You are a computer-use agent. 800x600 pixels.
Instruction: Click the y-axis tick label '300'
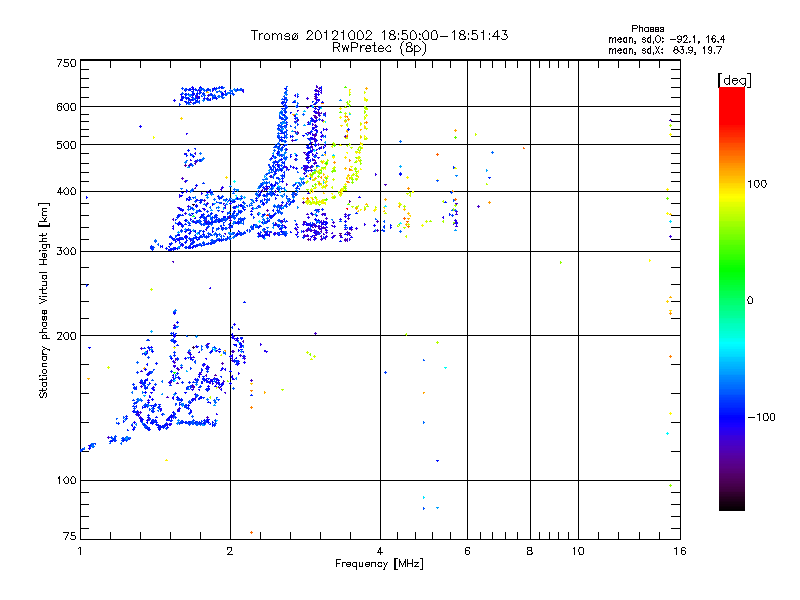click(66, 252)
